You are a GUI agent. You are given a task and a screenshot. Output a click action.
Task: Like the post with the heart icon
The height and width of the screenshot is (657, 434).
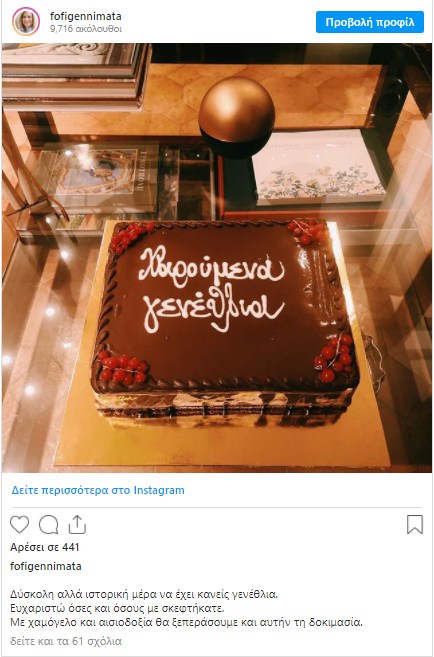click(x=20, y=525)
